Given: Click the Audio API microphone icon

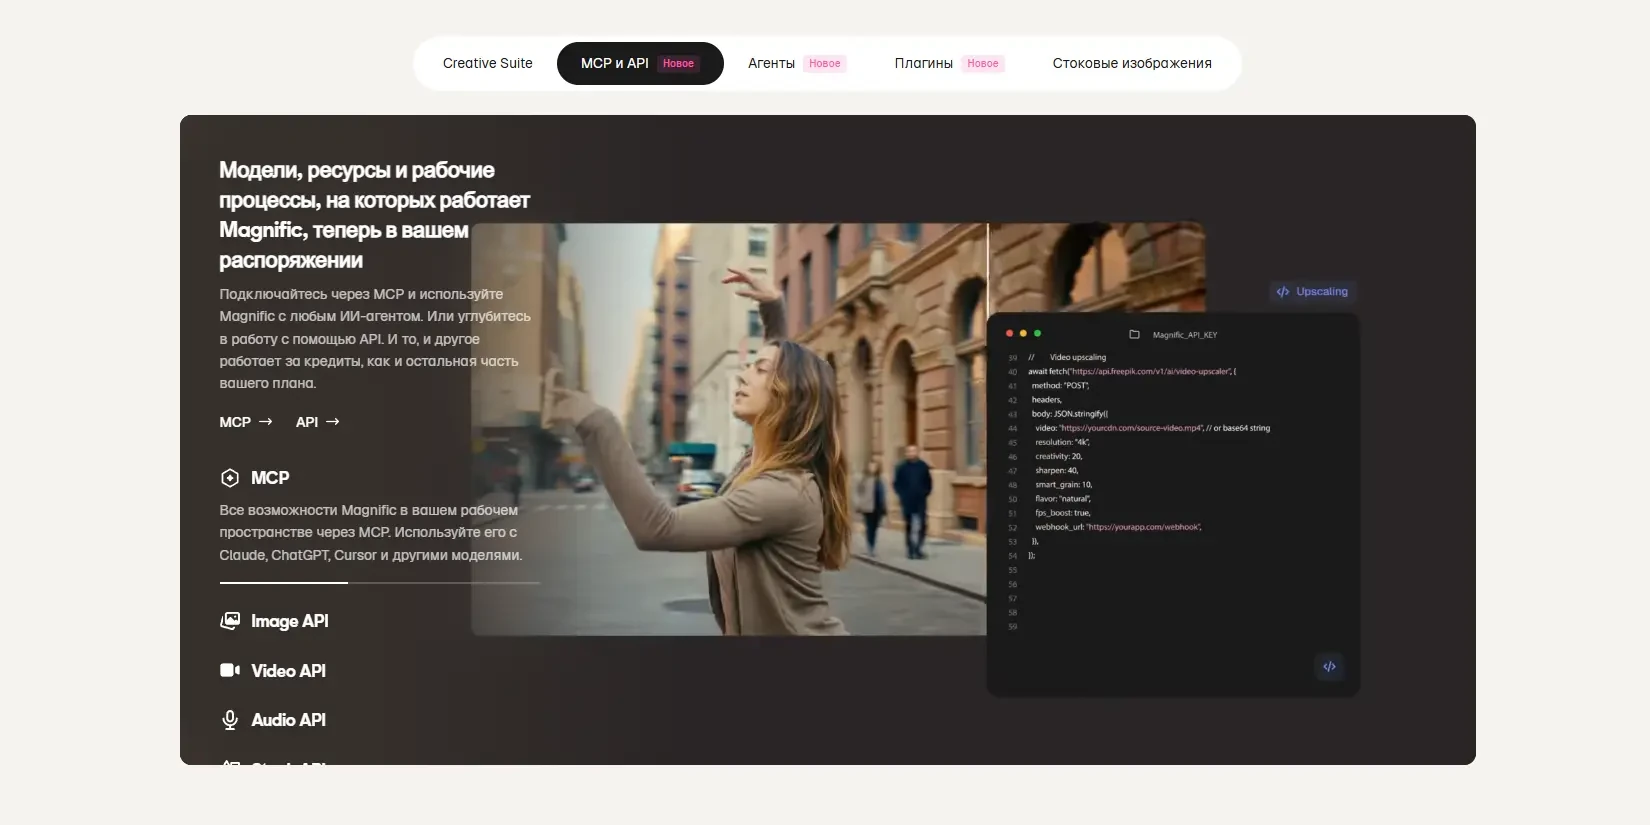Looking at the screenshot, I should click(230, 720).
